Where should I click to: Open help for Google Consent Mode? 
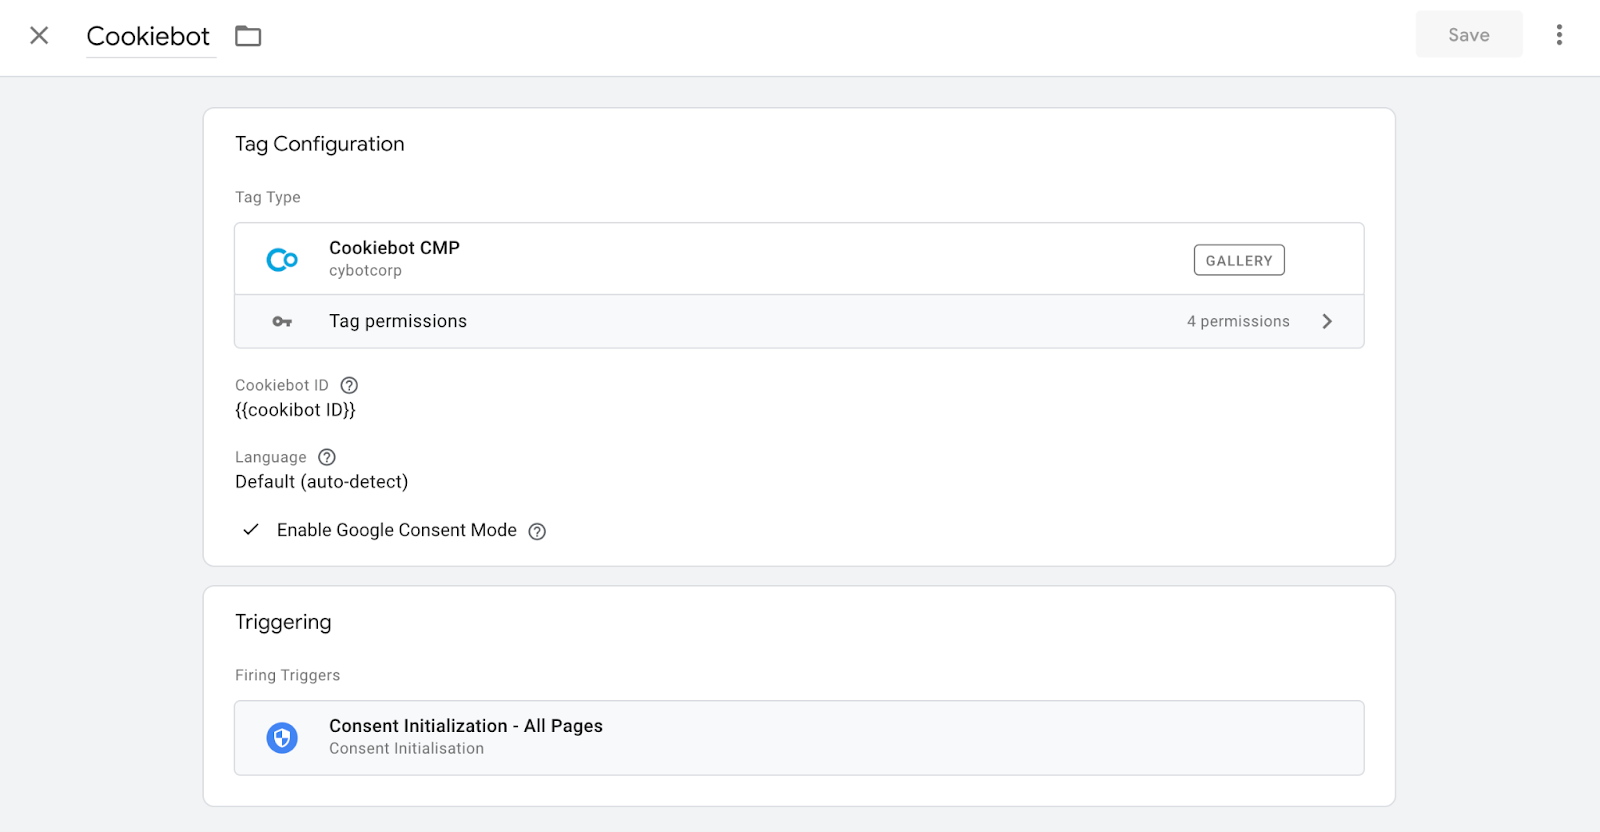click(x=537, y=531)
